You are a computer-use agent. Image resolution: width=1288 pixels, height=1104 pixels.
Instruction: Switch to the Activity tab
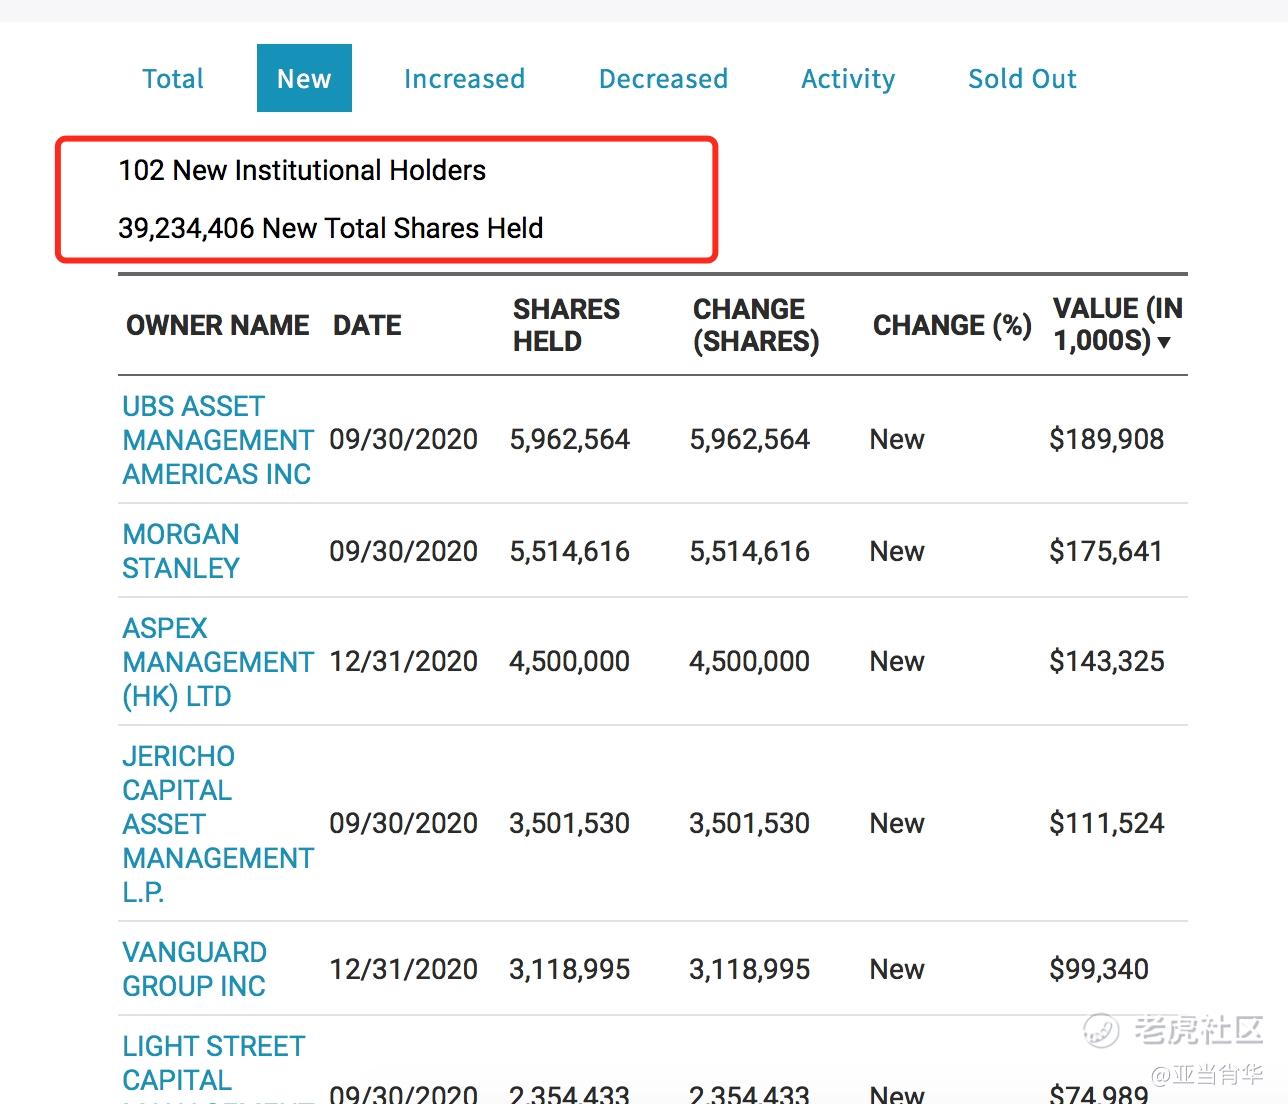848,79
